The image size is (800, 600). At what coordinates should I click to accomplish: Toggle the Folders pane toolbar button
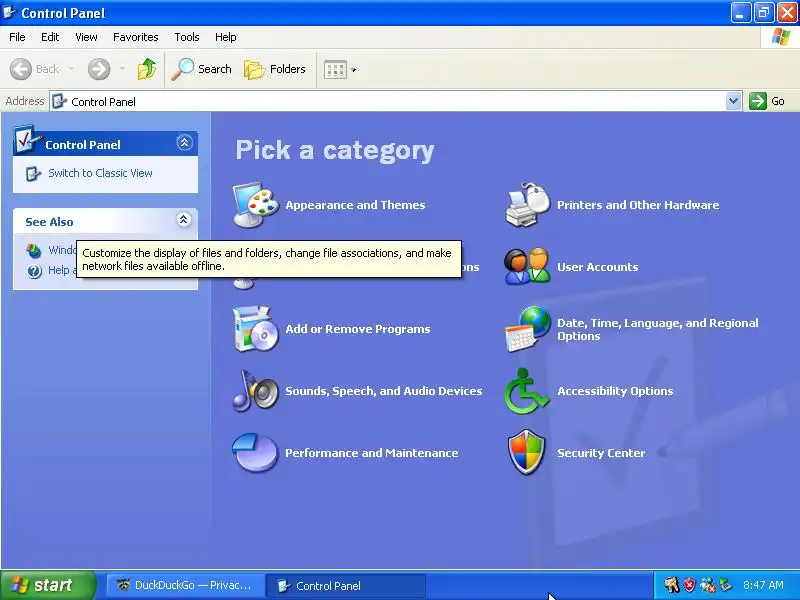point(275,69)
